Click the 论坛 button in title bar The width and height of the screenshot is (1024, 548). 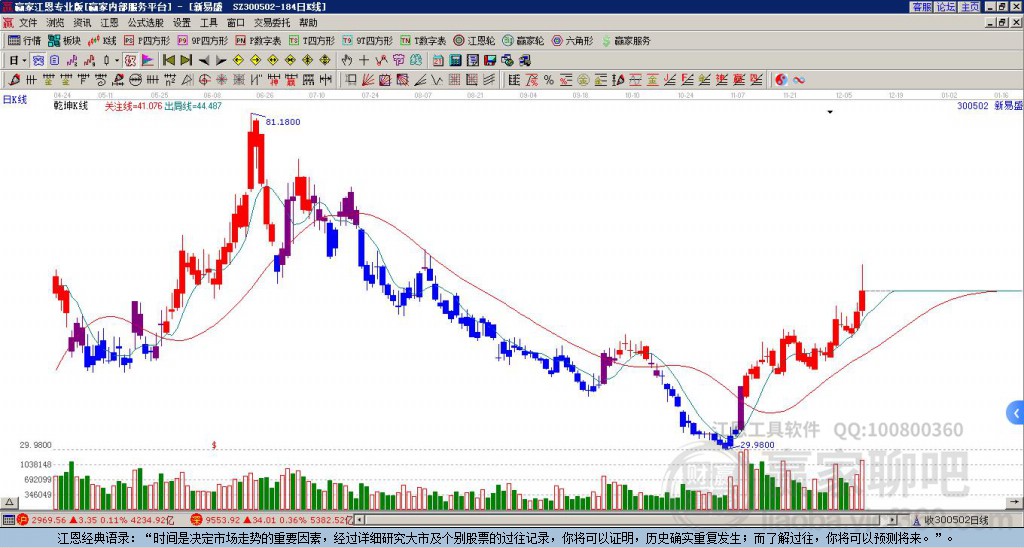tap(946, 7)
